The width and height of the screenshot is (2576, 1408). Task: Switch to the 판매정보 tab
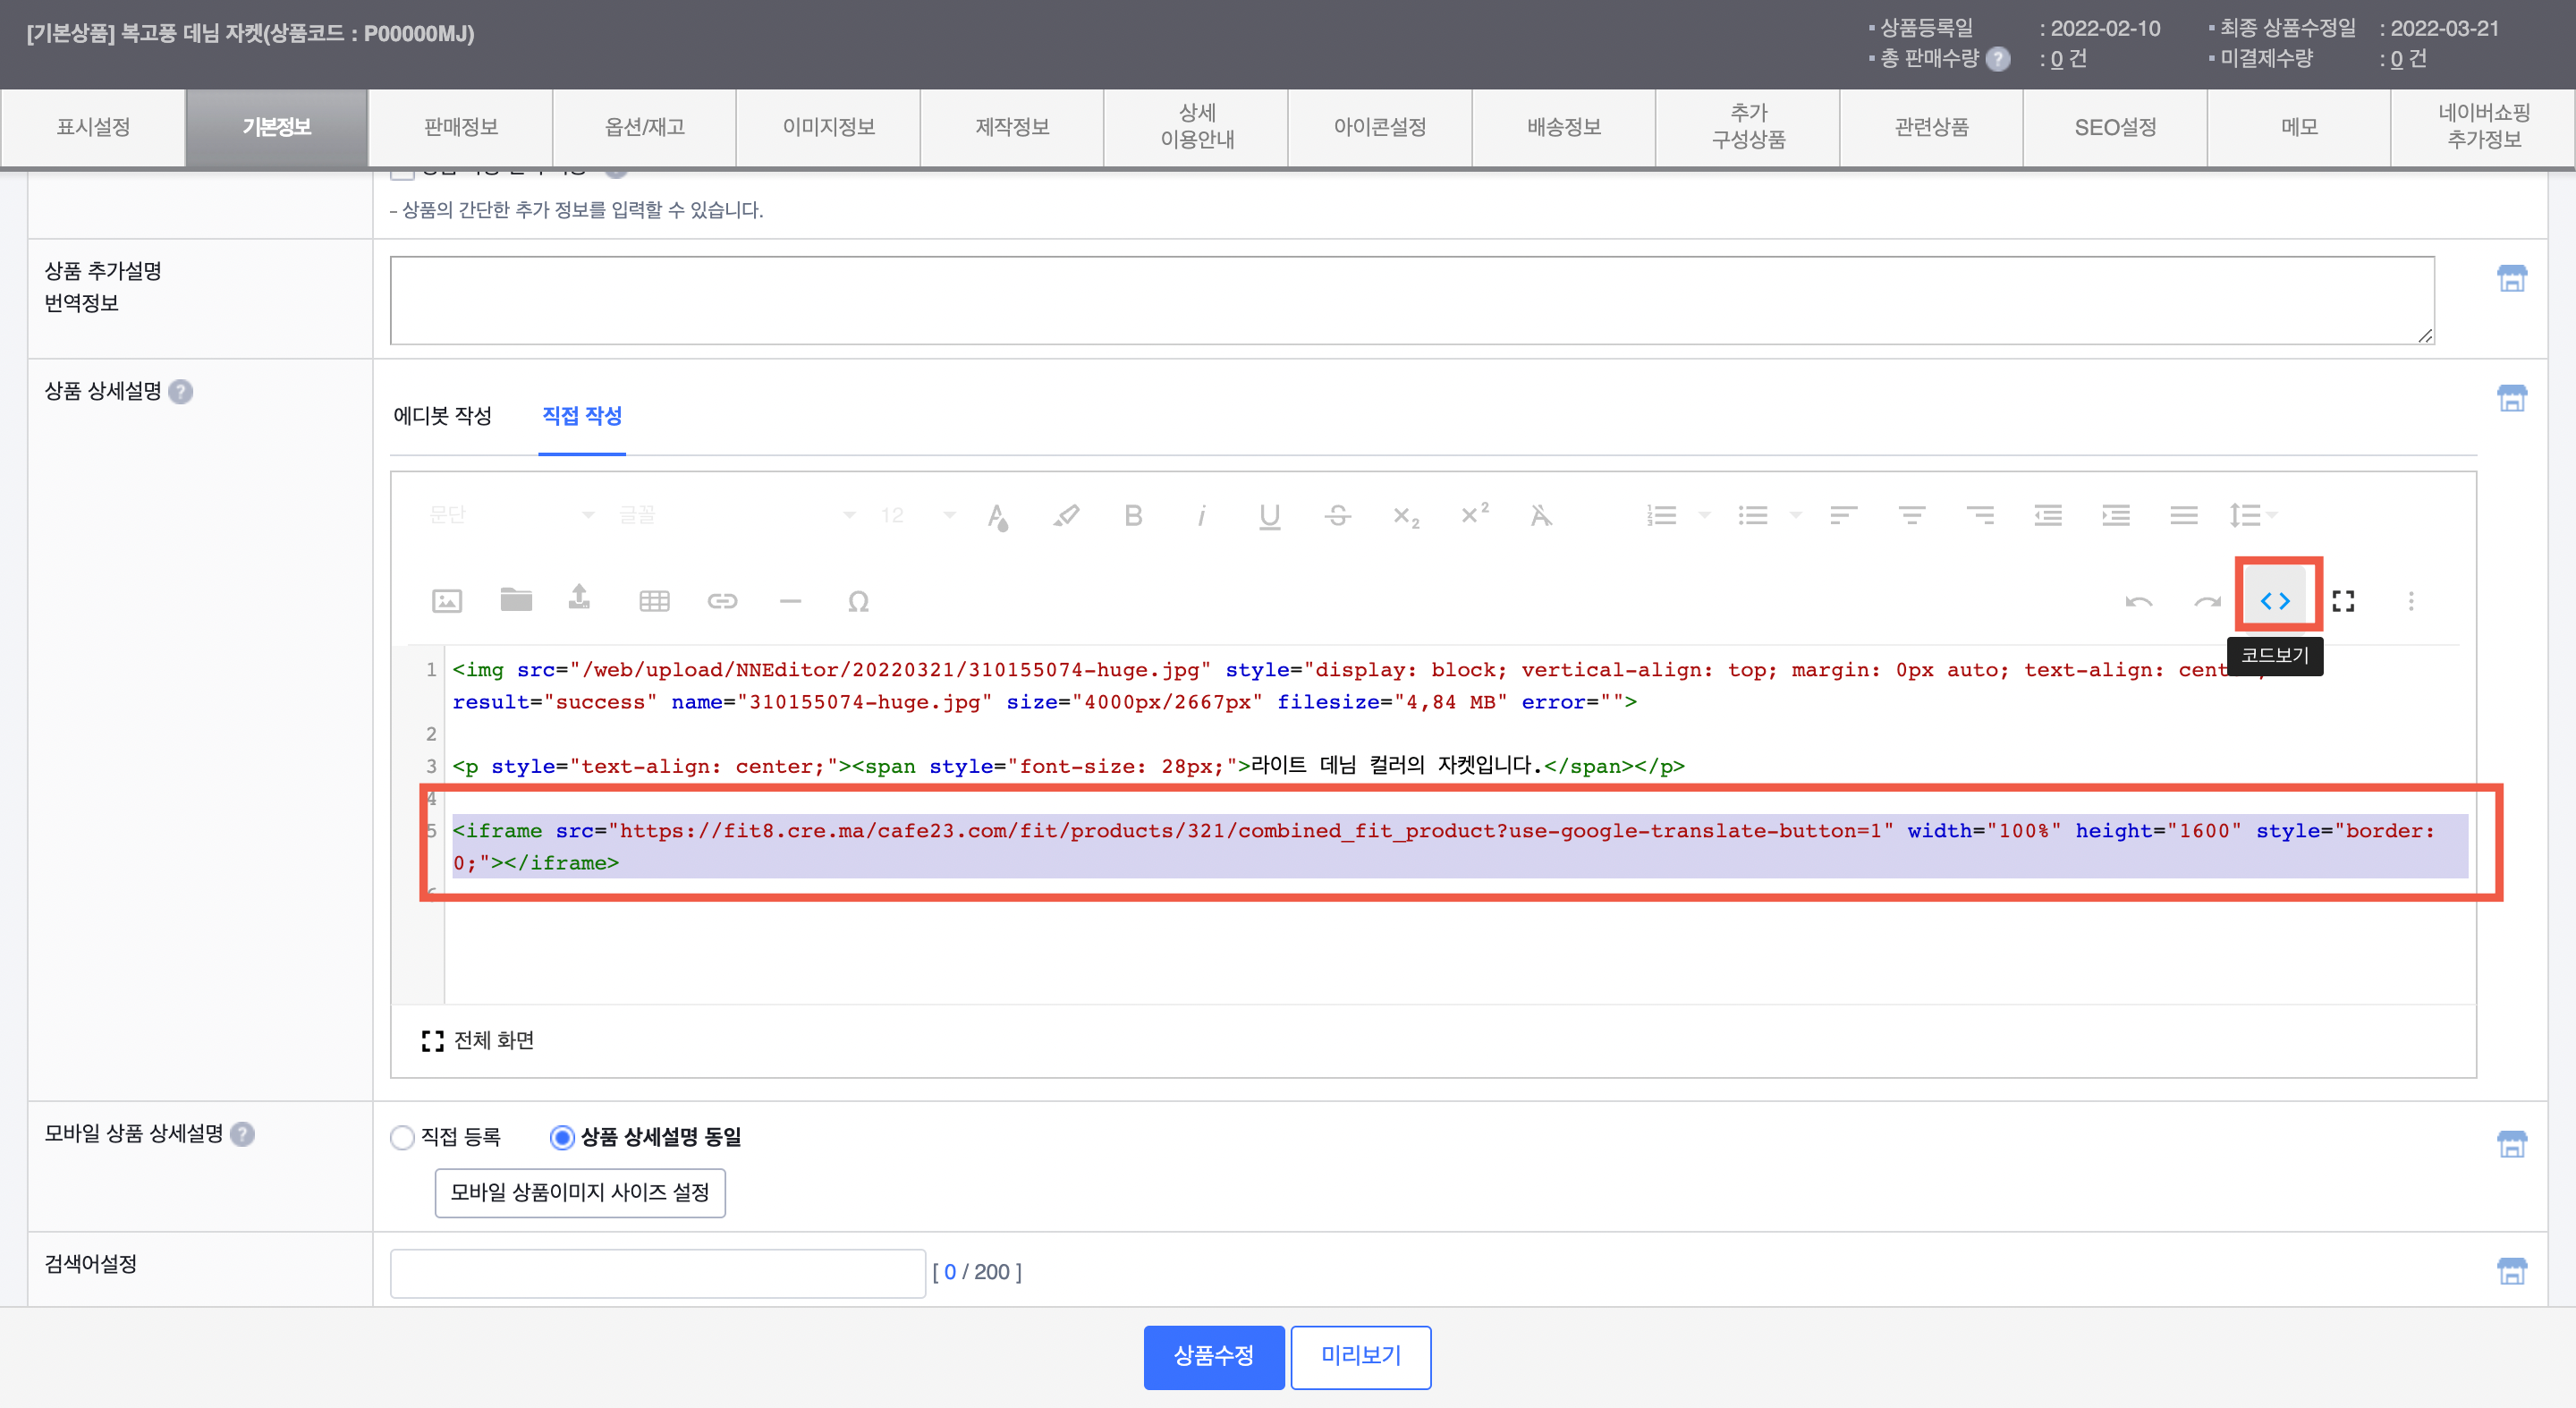(460, 127)
